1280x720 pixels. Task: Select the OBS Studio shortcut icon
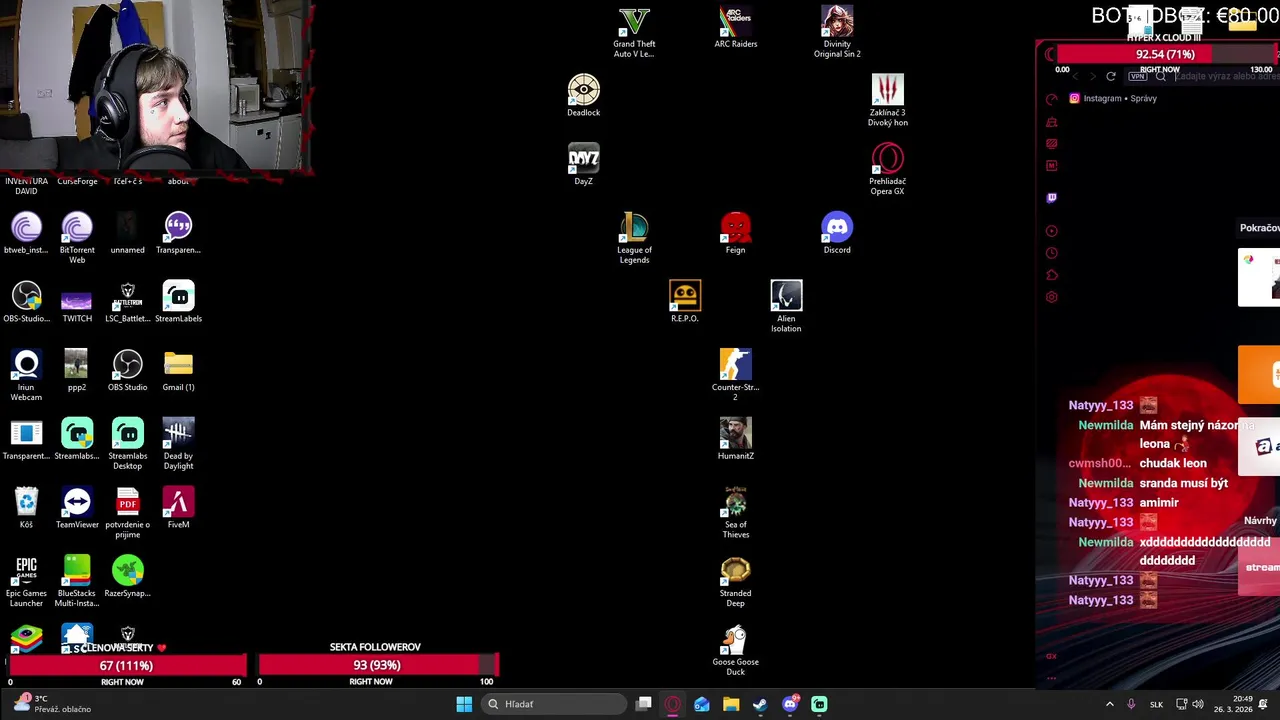(x=127, y=370)
